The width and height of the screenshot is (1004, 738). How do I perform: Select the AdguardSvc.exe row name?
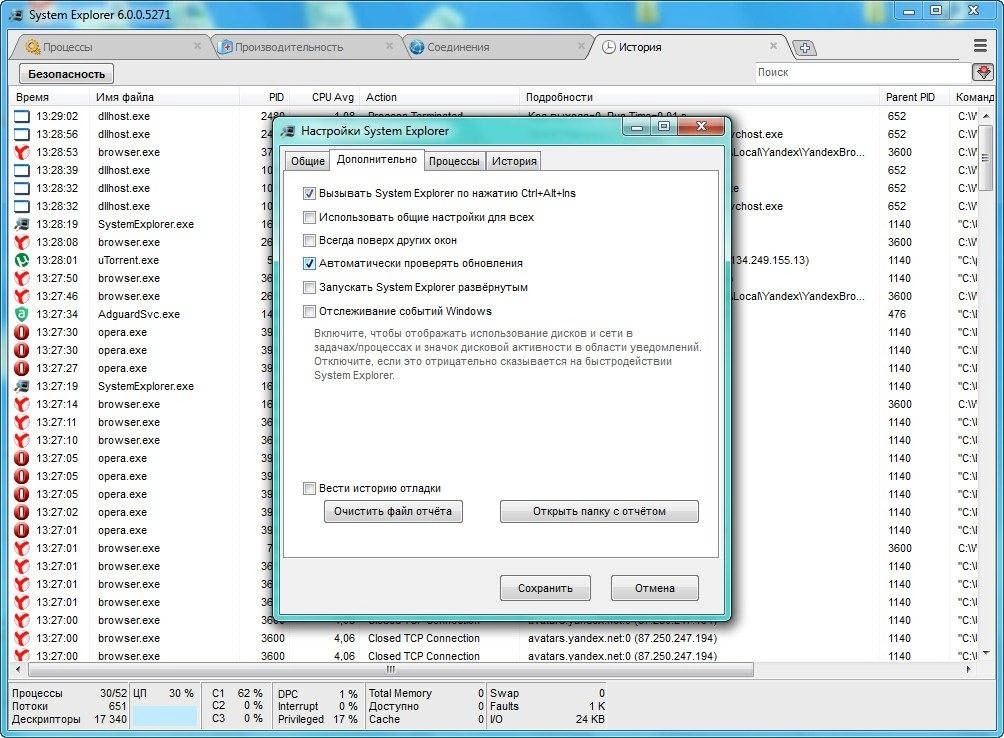pos(139,314)
